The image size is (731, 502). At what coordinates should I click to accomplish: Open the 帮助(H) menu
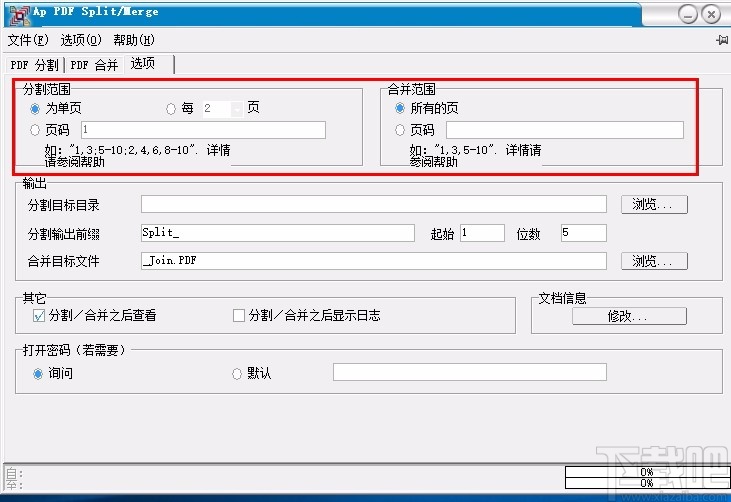pos(134,40)
